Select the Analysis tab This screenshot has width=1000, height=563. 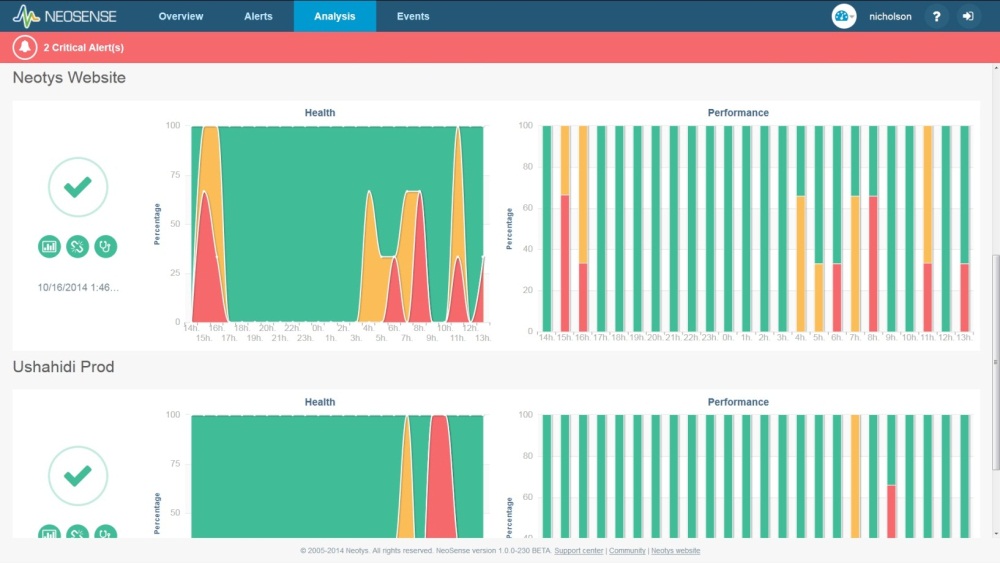(x=334, y=17)
